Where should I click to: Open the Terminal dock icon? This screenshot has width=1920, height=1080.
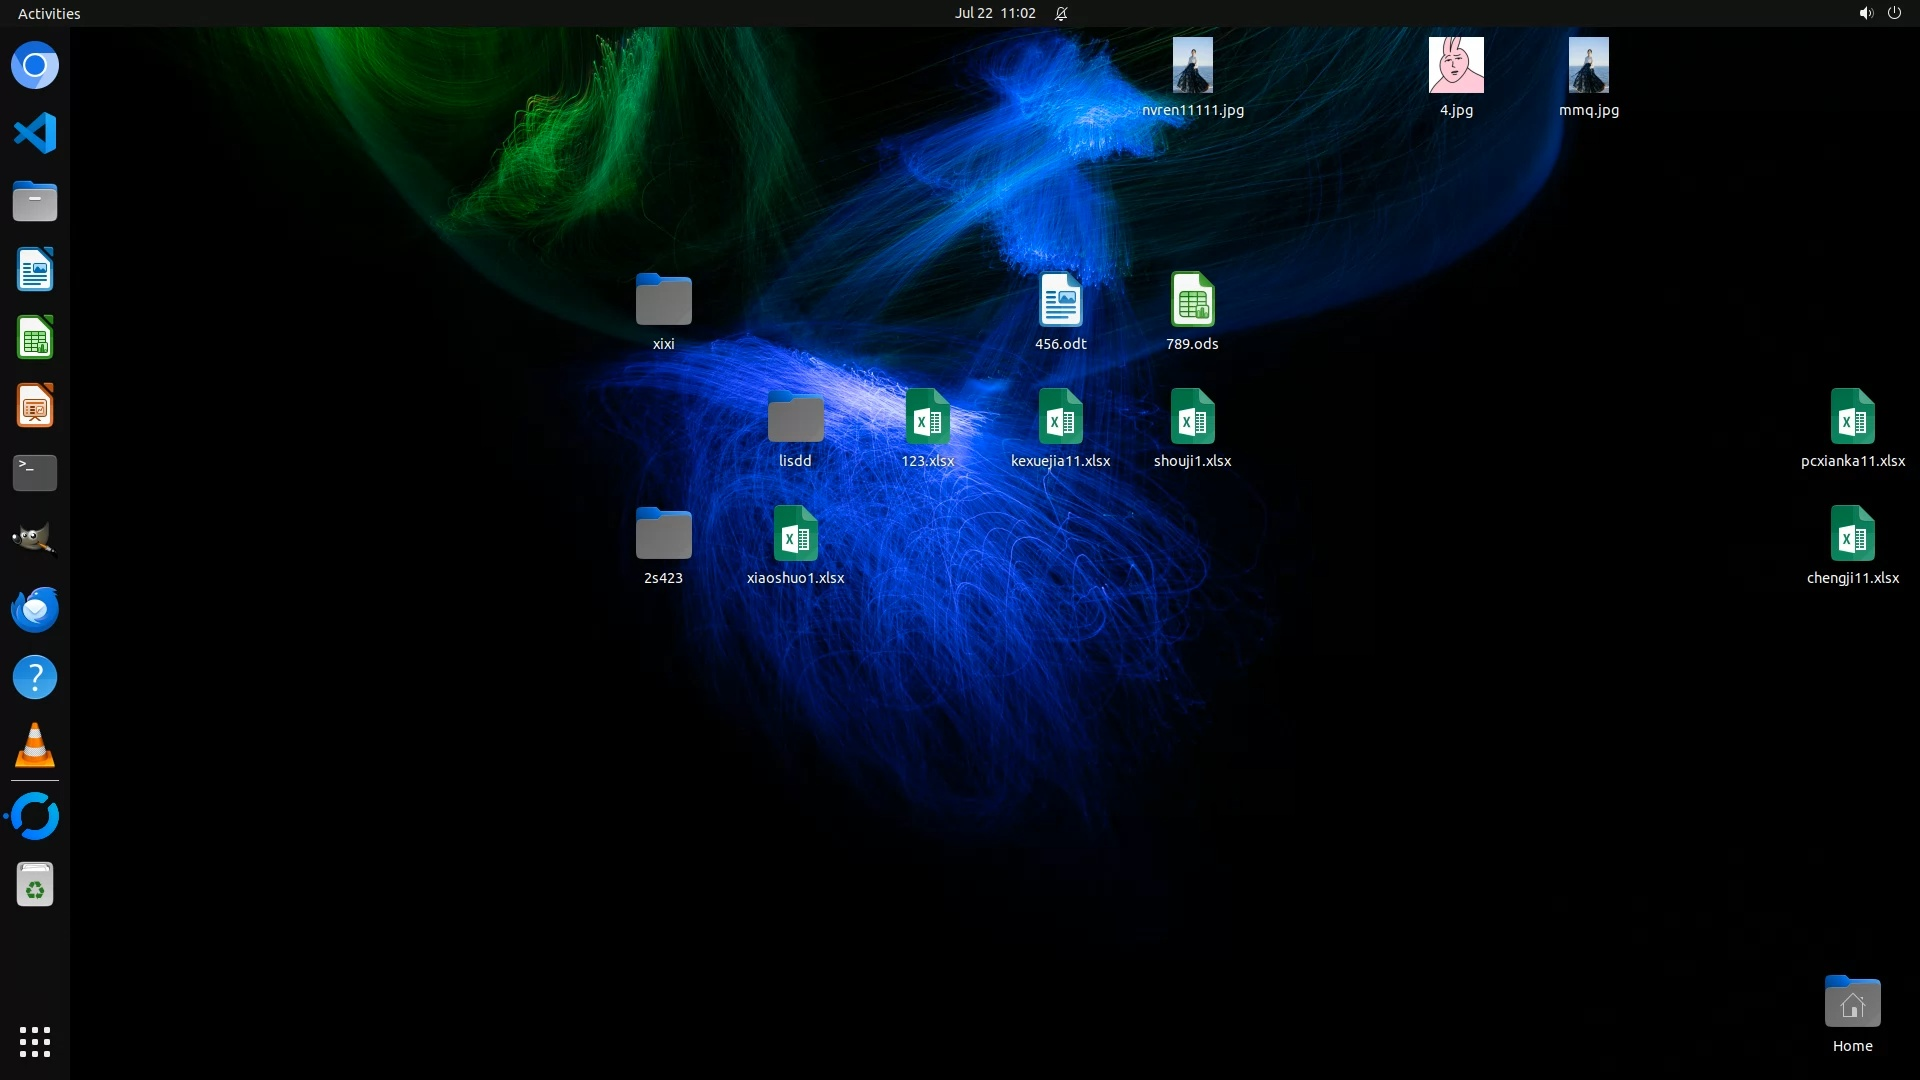tap(35, 473)
